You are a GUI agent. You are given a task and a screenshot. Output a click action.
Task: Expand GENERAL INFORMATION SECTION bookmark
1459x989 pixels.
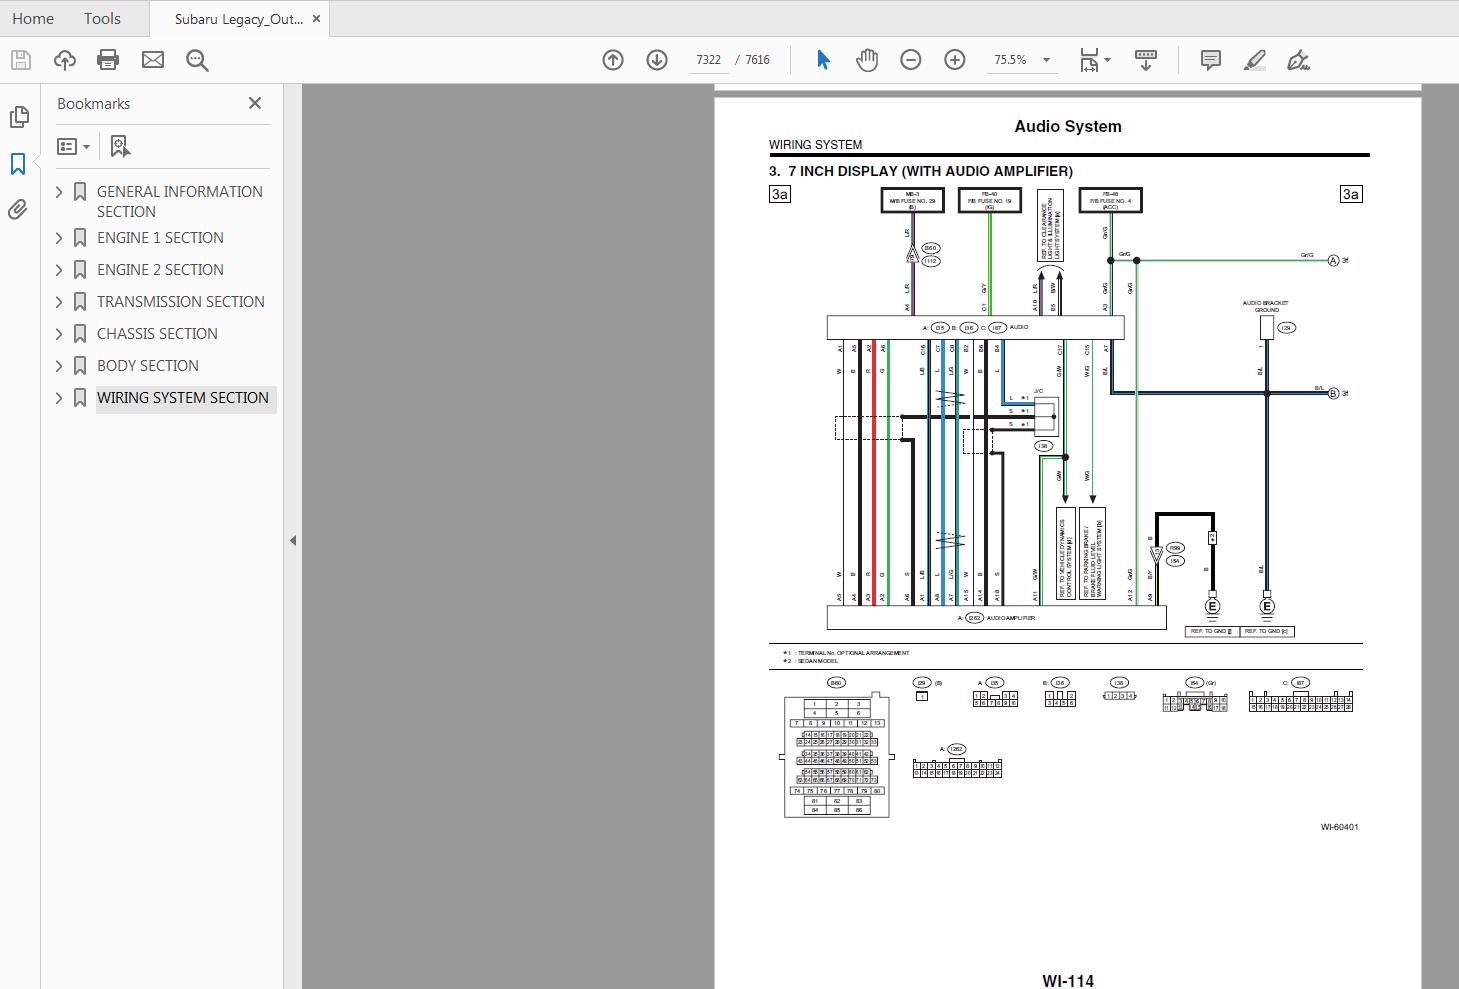click(58, 192)
